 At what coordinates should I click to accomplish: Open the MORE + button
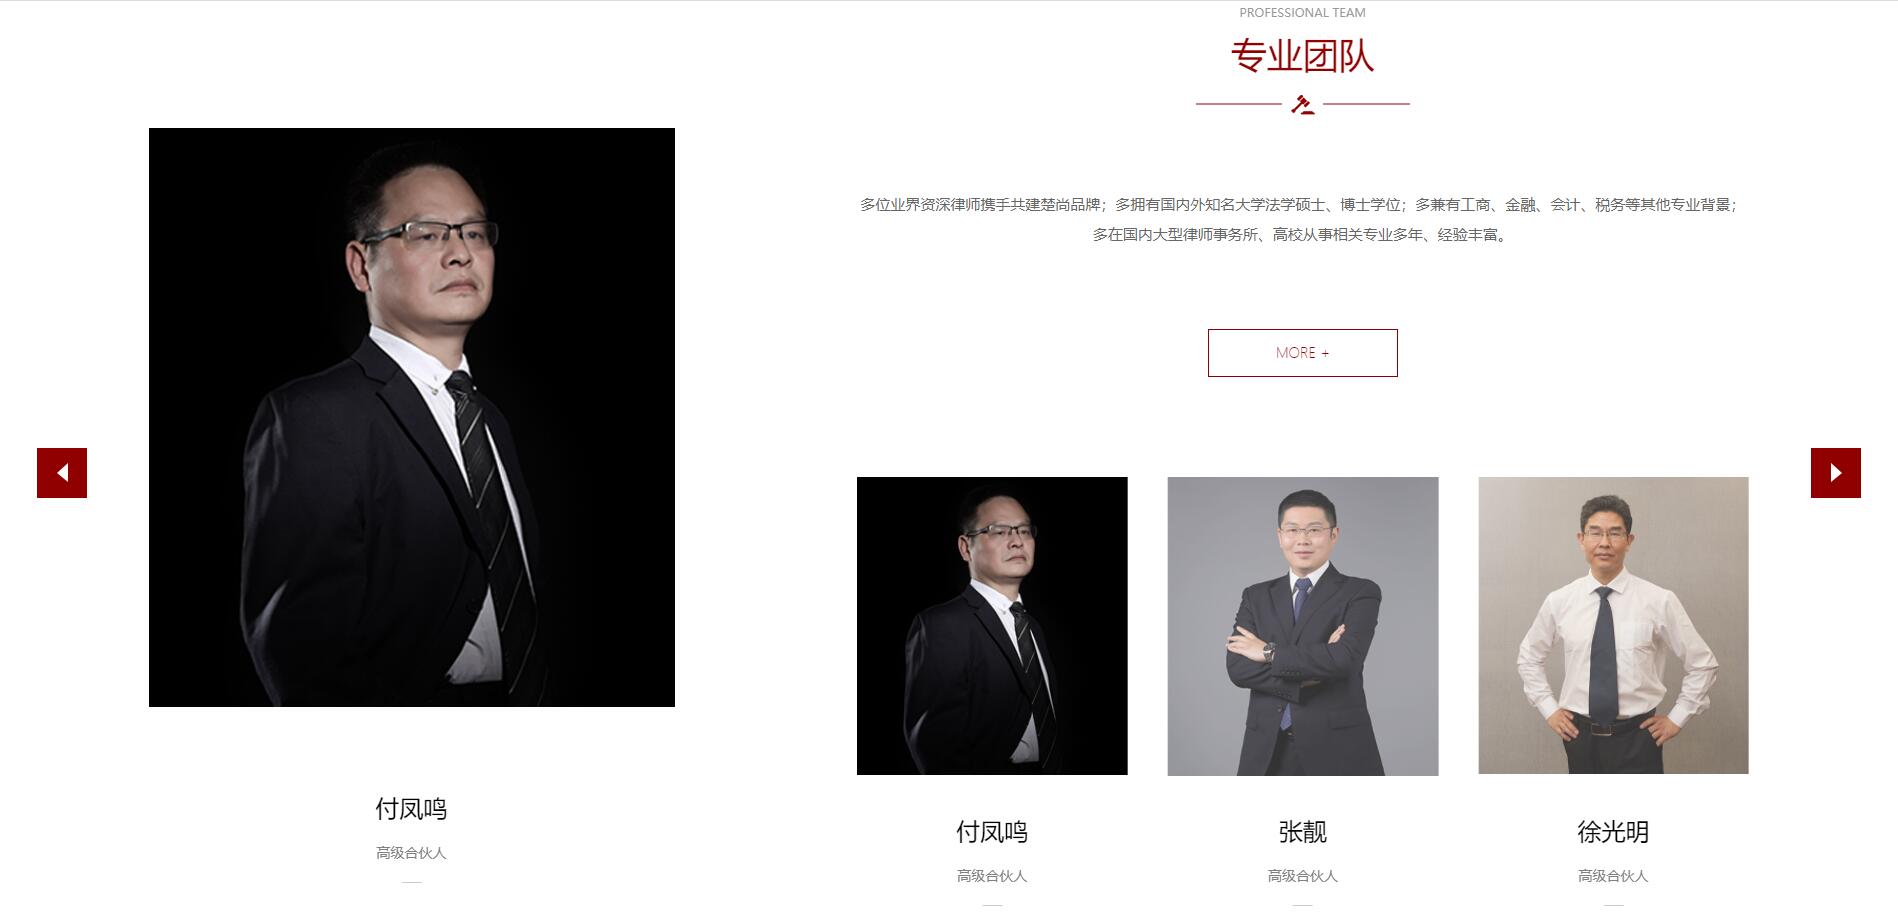point(1303,353)
